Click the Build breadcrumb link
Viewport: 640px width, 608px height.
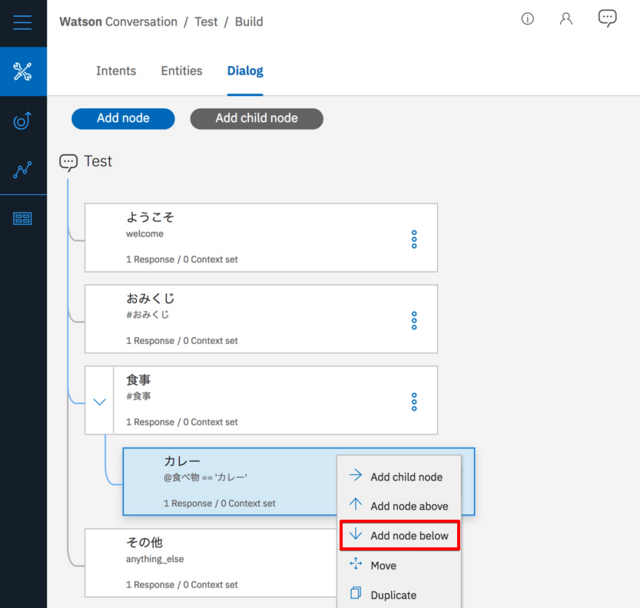tap(249, 22)
